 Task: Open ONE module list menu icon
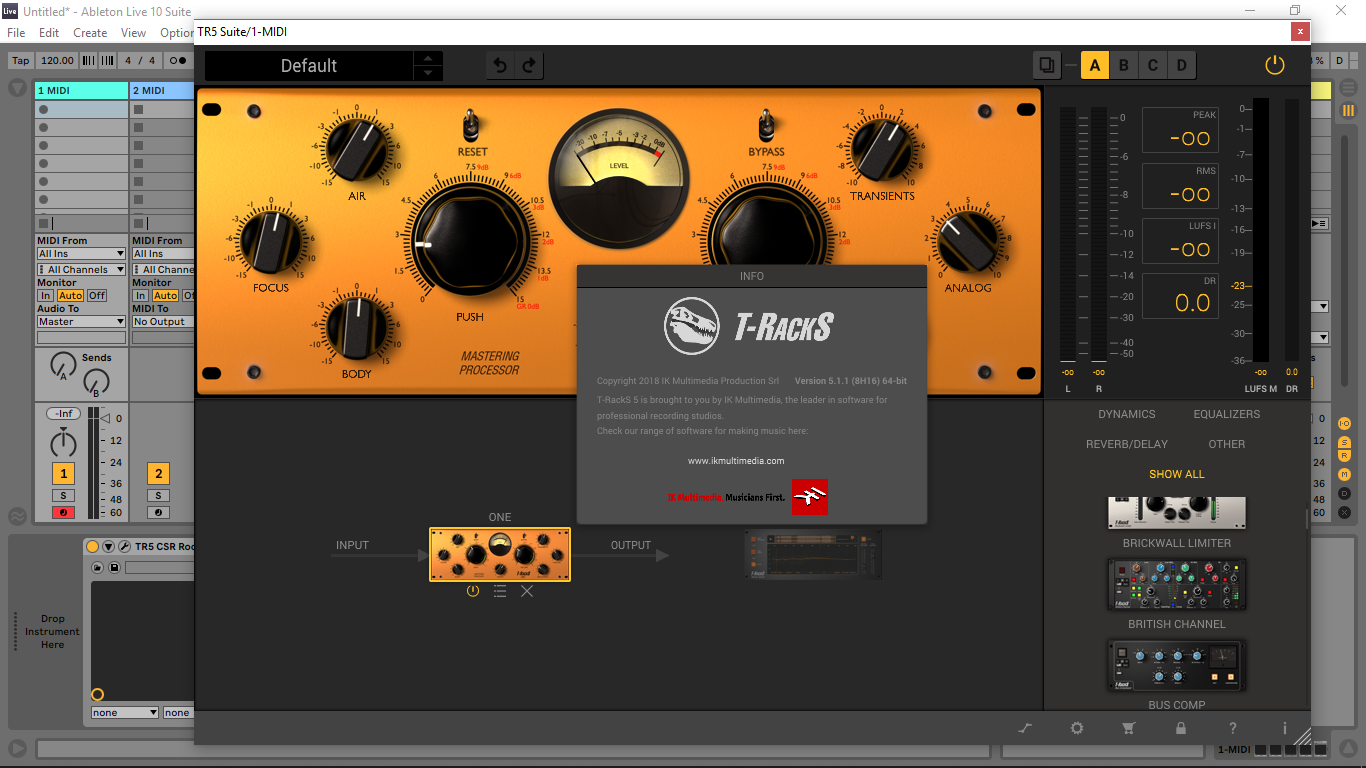point(500,591)
